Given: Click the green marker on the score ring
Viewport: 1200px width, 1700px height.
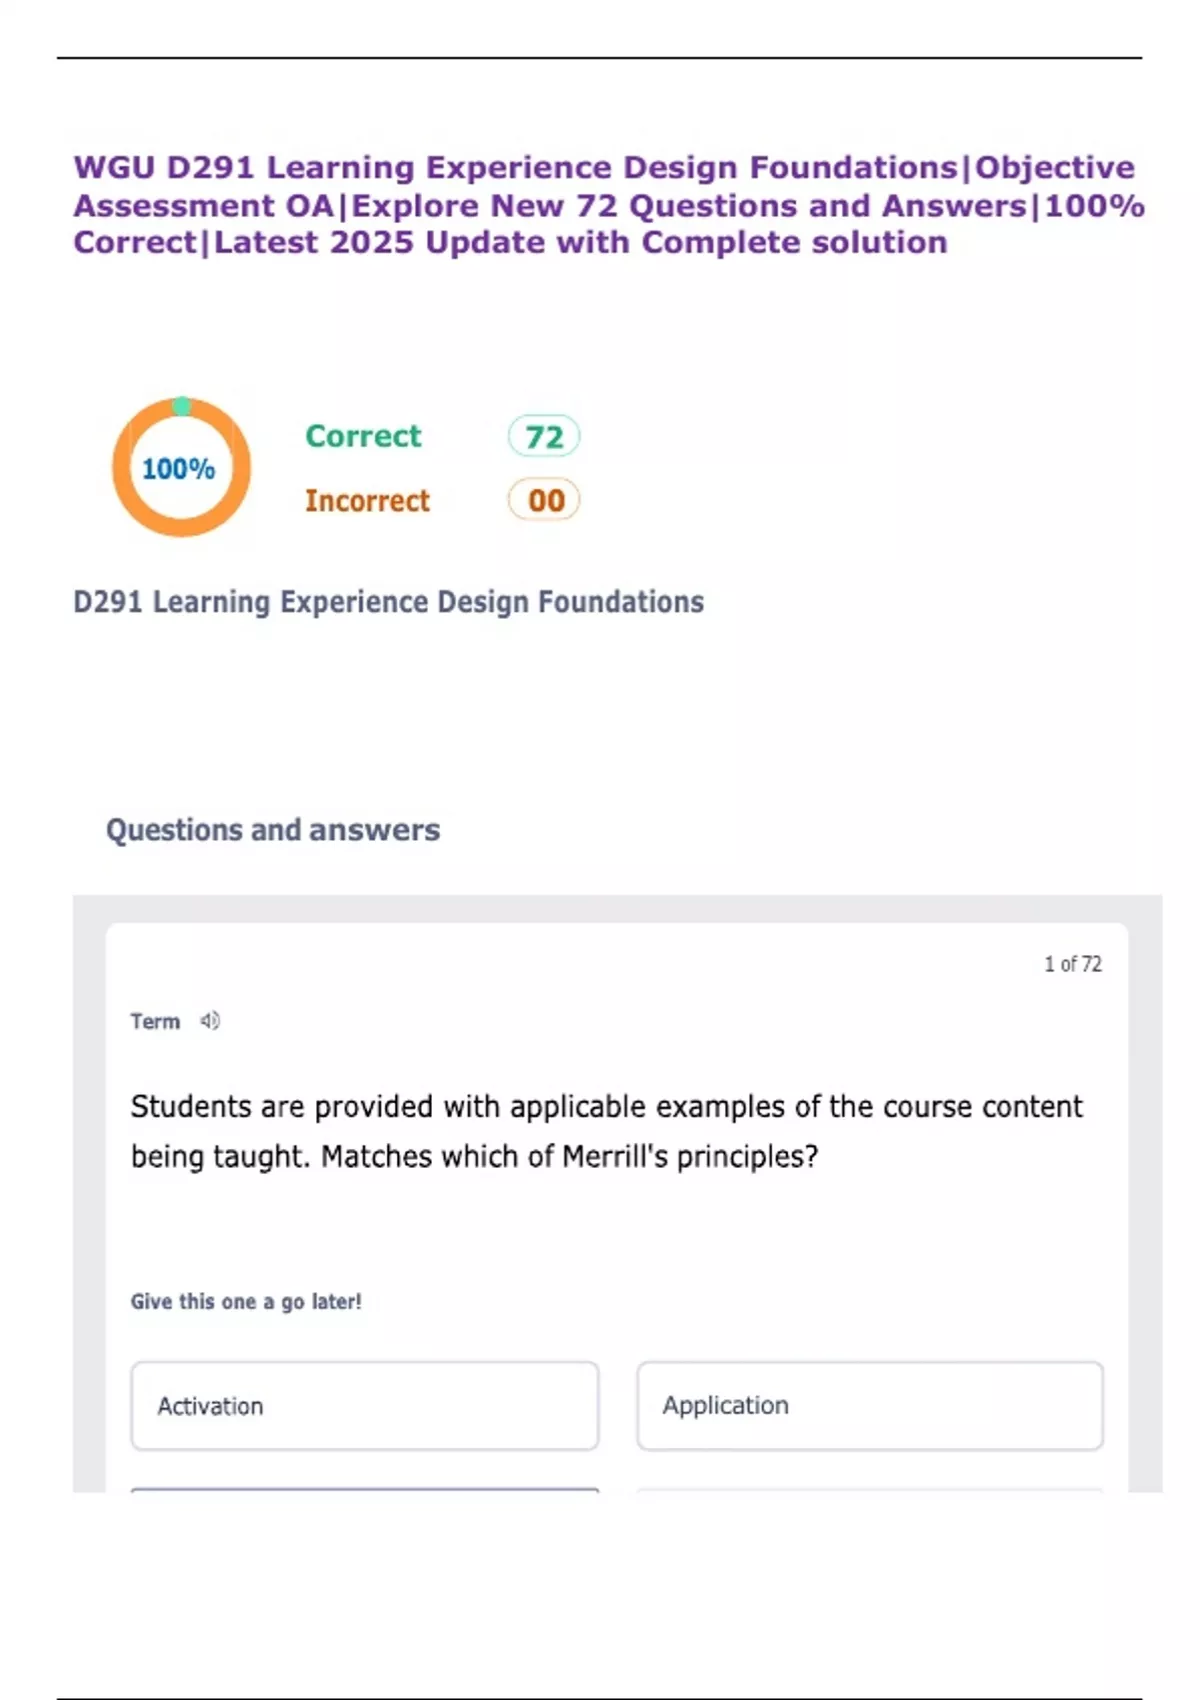Looking at the screenshot, I should point(182,406).
